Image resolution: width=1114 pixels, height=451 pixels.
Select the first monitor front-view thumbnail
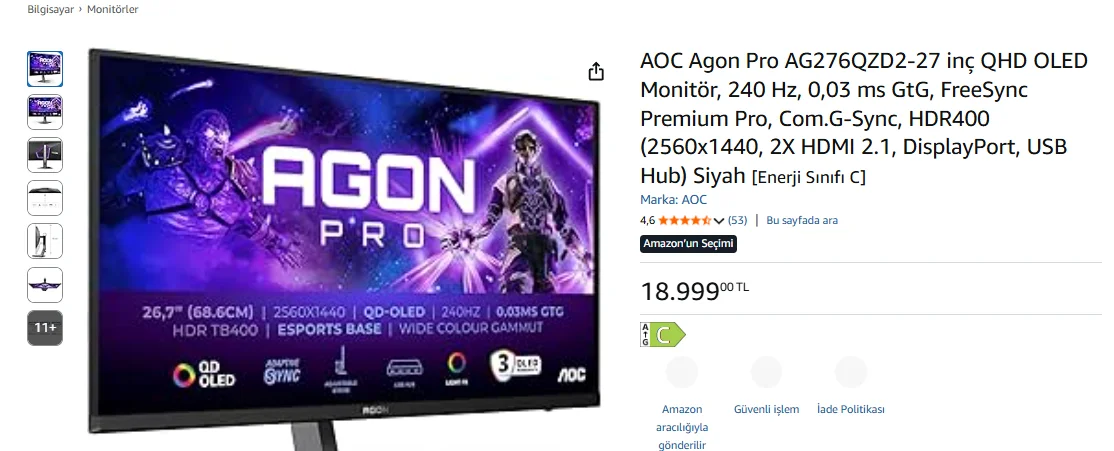coord(45,69)
